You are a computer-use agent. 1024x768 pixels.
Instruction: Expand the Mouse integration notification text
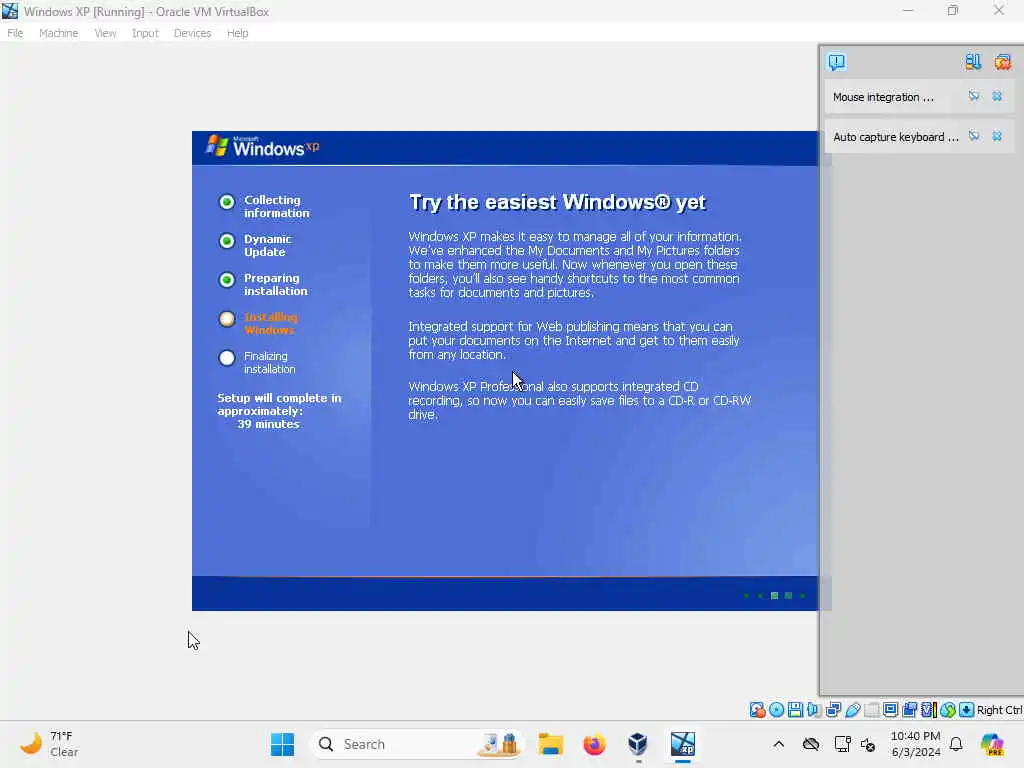(x=883, y=97)
